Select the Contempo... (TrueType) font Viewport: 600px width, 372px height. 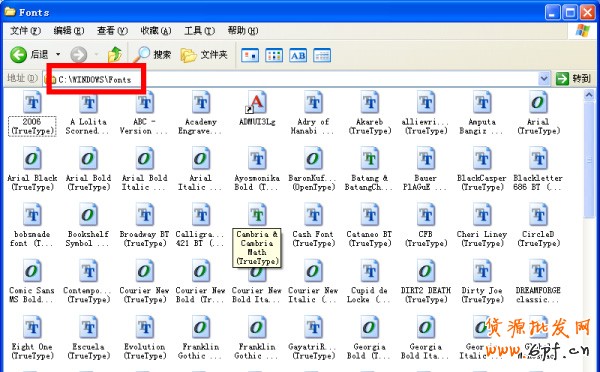tap(88, 282)
